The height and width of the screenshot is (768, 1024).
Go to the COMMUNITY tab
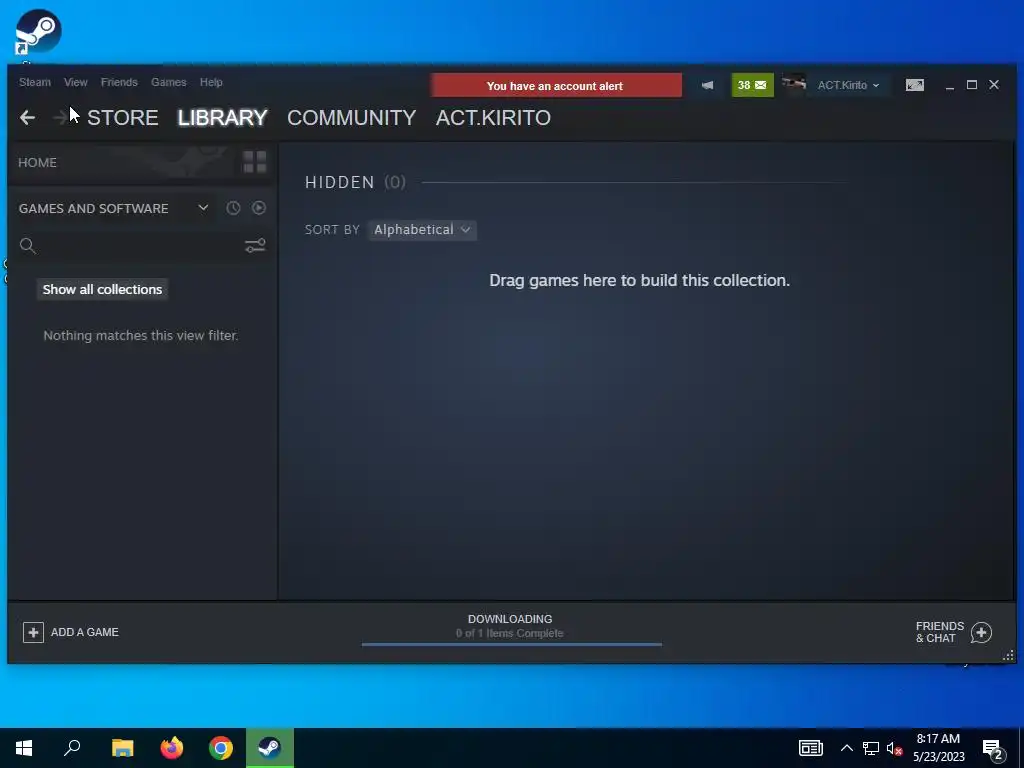click(x=351, y=118)
